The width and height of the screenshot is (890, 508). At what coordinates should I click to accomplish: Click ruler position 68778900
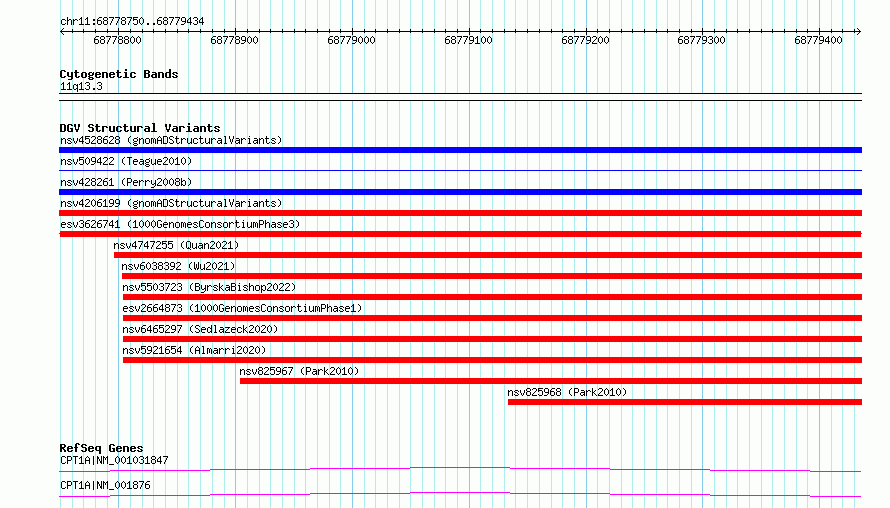234,40
